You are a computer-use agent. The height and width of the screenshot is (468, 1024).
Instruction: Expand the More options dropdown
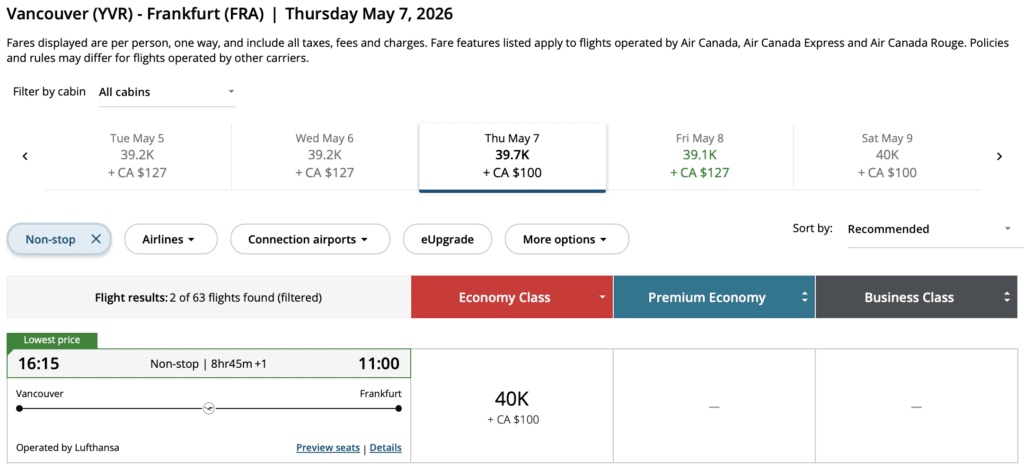pos(566,240)
